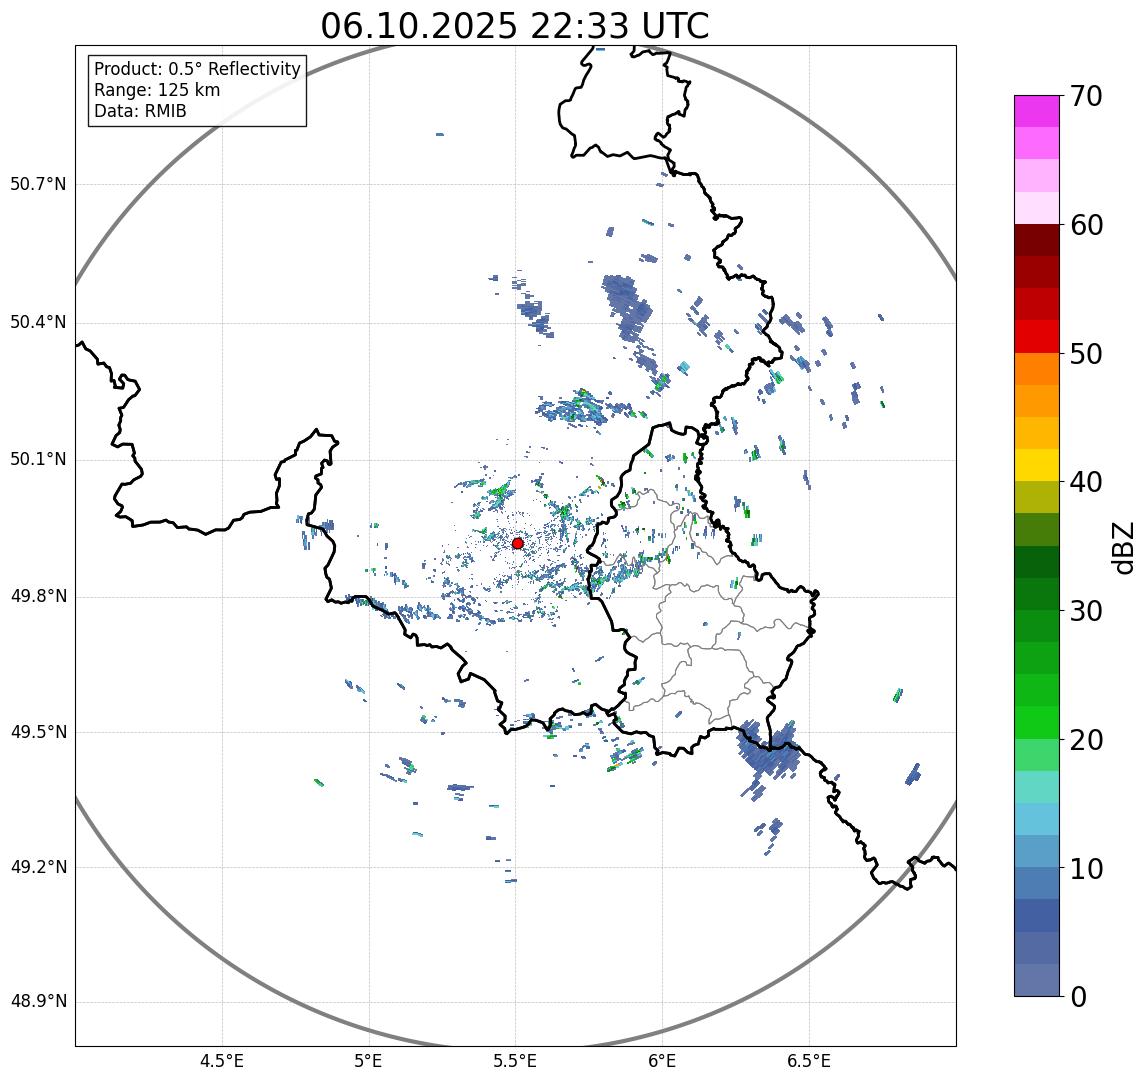Click the title '06.10.2025 22:33 UTC'
Viewport: 1148px width, 1081px height.
(x=515, y=26)
